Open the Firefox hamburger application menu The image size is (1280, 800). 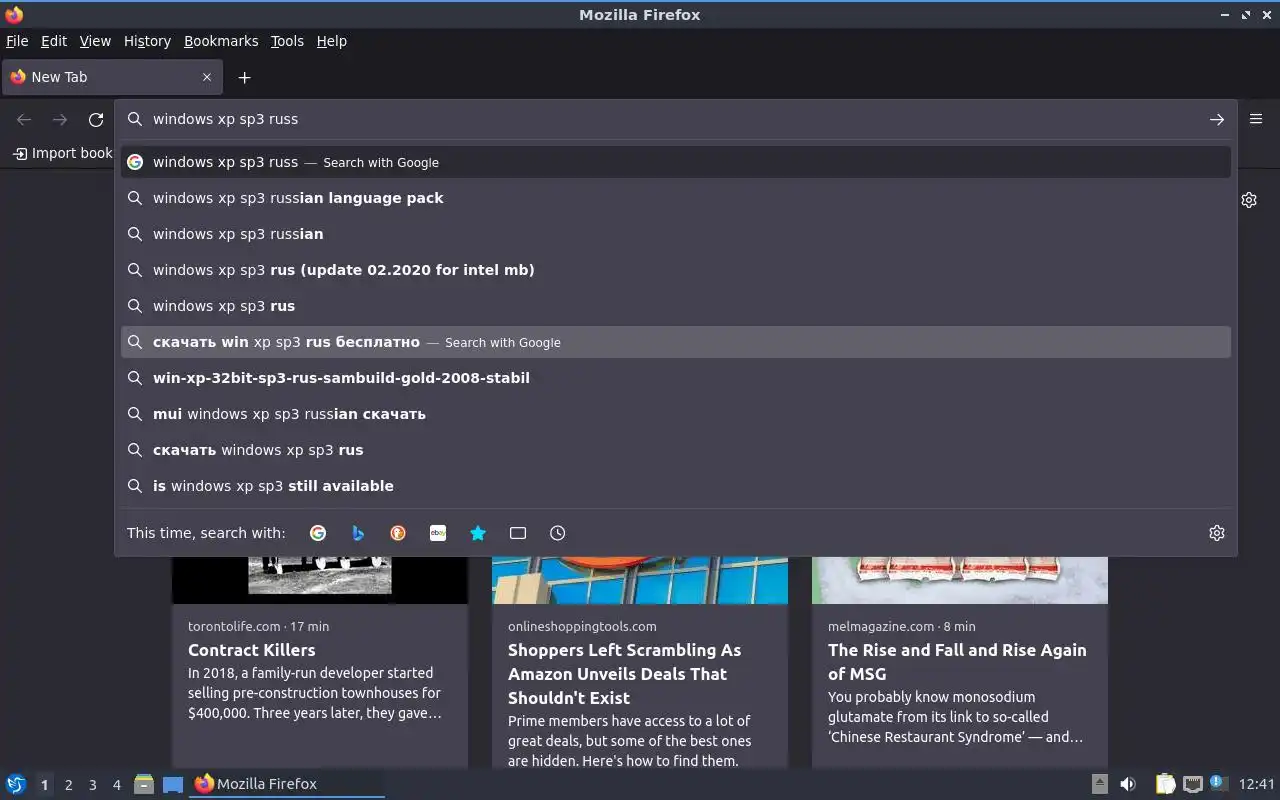click(x=1256, y=119)
